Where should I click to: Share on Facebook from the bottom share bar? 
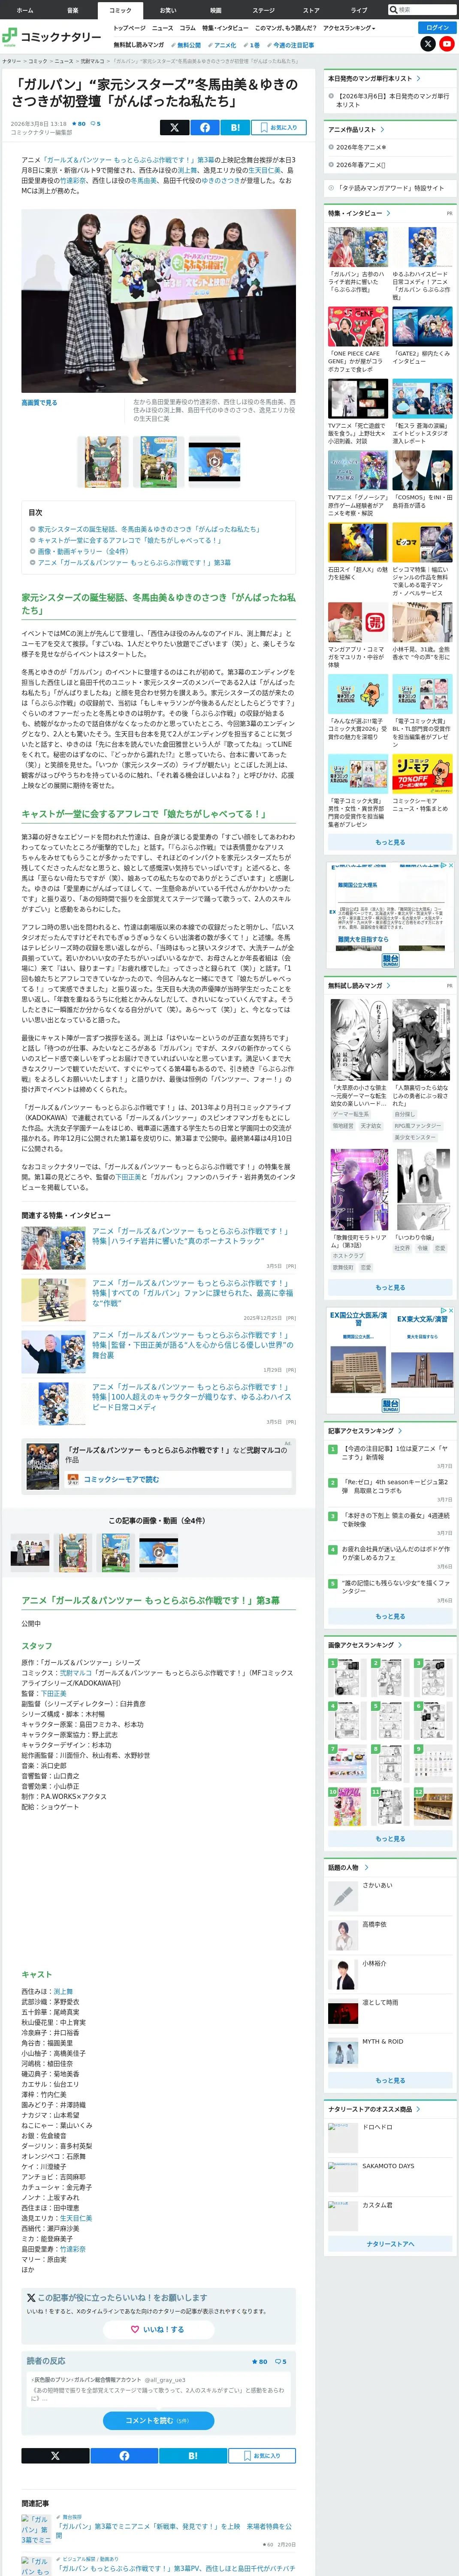(124, 2455)
